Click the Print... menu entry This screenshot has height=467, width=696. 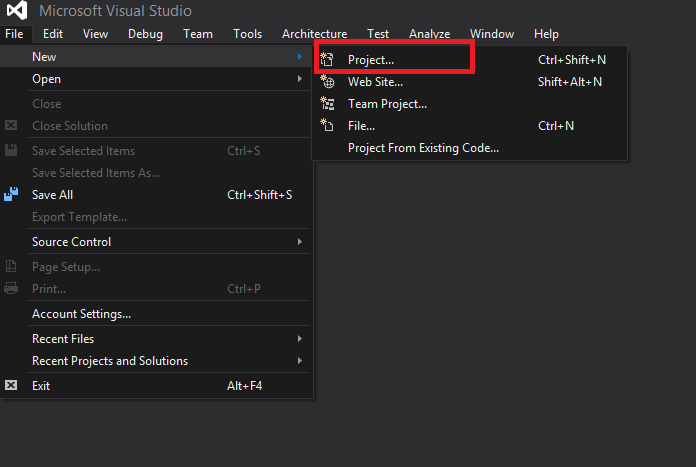tap(155, 289)
